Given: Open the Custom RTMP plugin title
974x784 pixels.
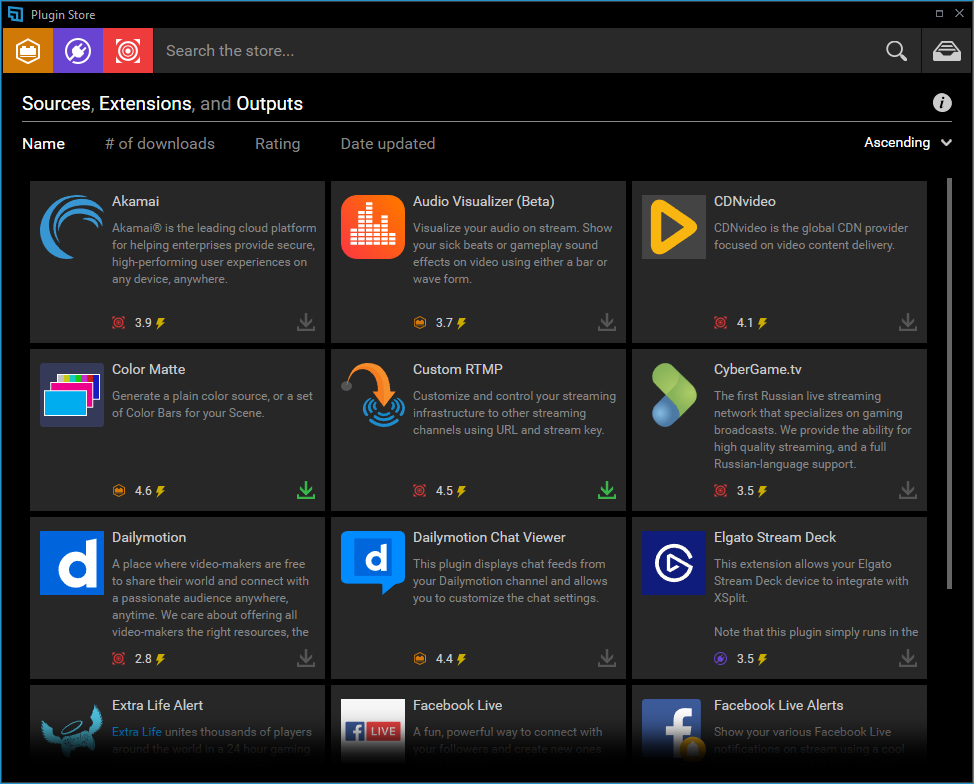Looking at the screenshot, I should 458,369.
